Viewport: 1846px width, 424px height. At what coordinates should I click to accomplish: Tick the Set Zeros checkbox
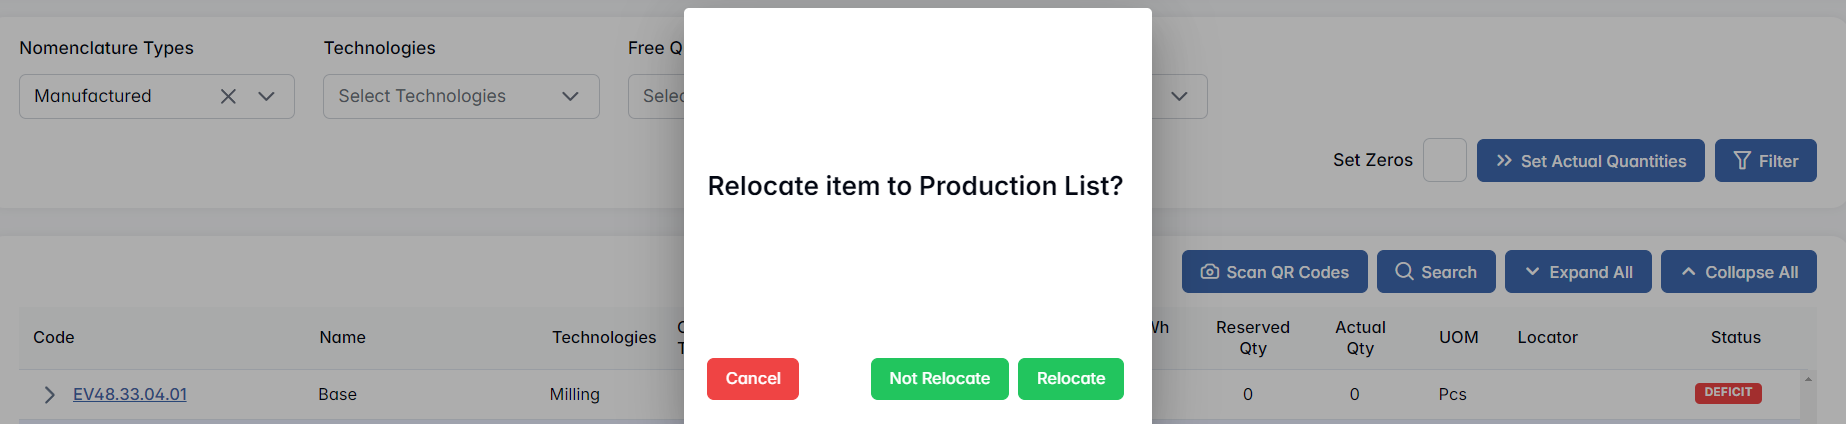click(x=1444, y=160)
